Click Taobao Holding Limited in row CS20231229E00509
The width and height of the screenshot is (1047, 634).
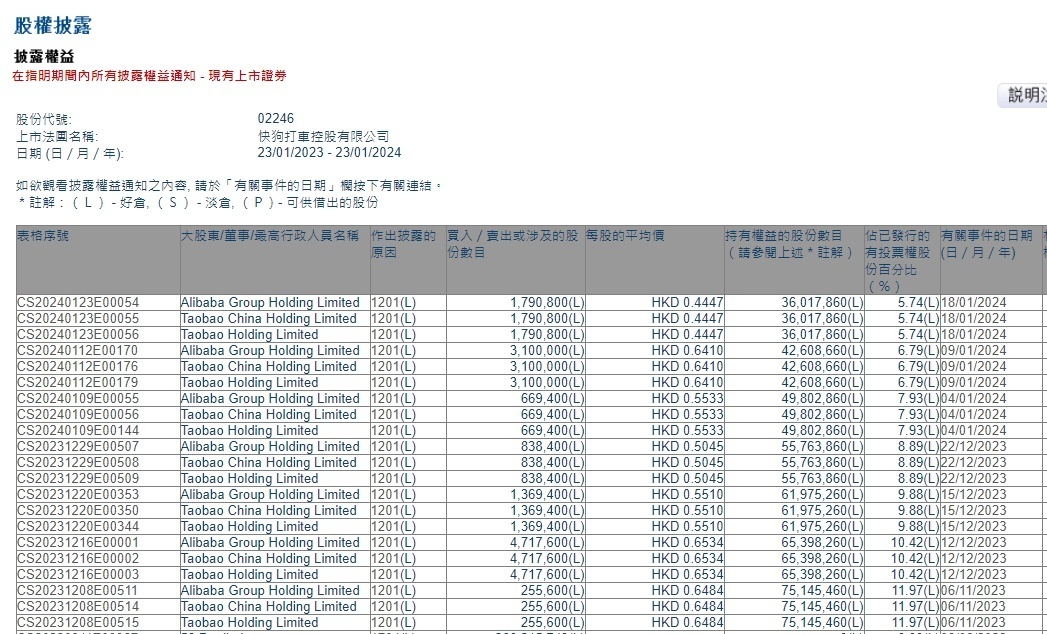coord(249,479)
